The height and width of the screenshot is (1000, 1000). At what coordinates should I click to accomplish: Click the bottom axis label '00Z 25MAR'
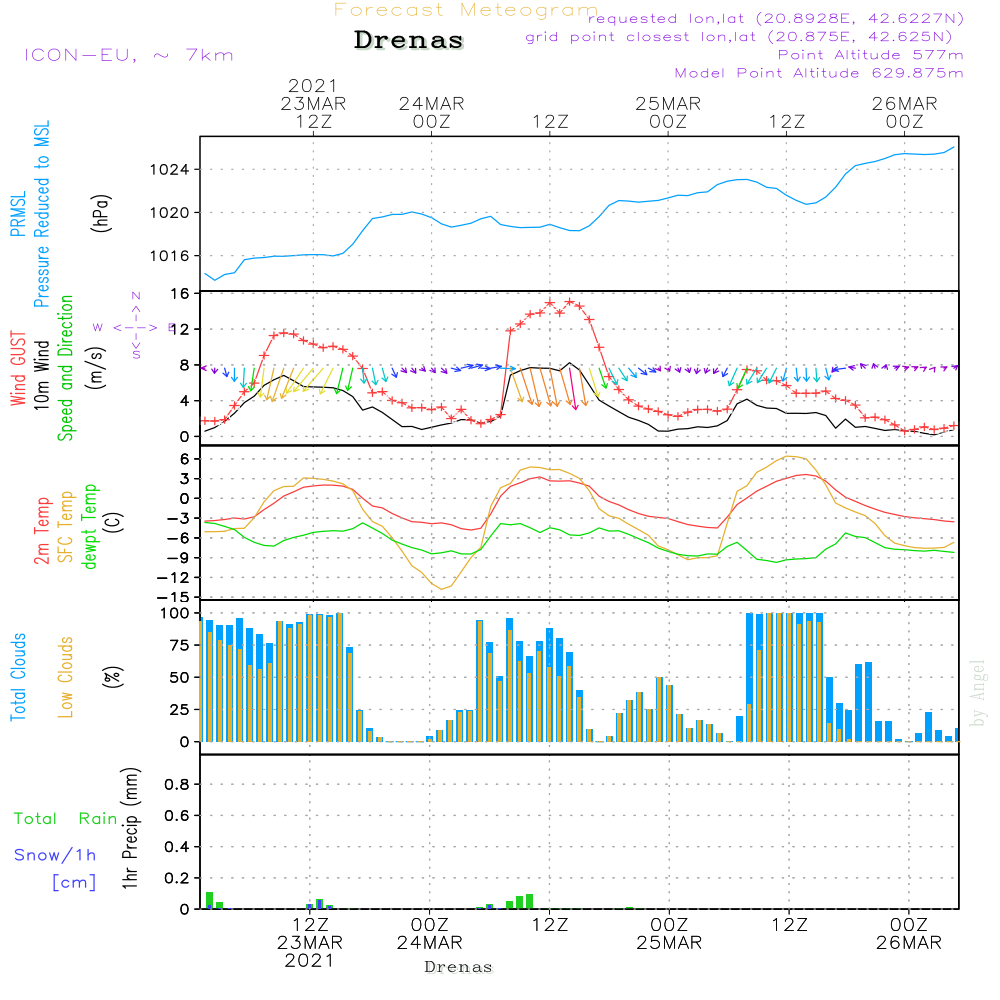point(669,934)
